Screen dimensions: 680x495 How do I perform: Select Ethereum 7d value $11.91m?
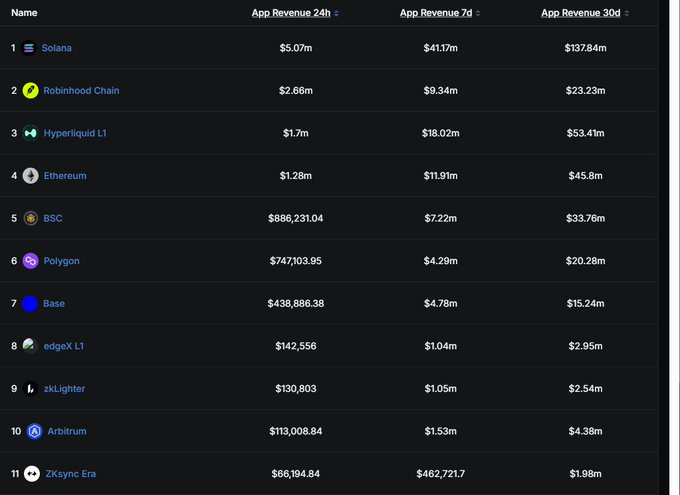441,176
